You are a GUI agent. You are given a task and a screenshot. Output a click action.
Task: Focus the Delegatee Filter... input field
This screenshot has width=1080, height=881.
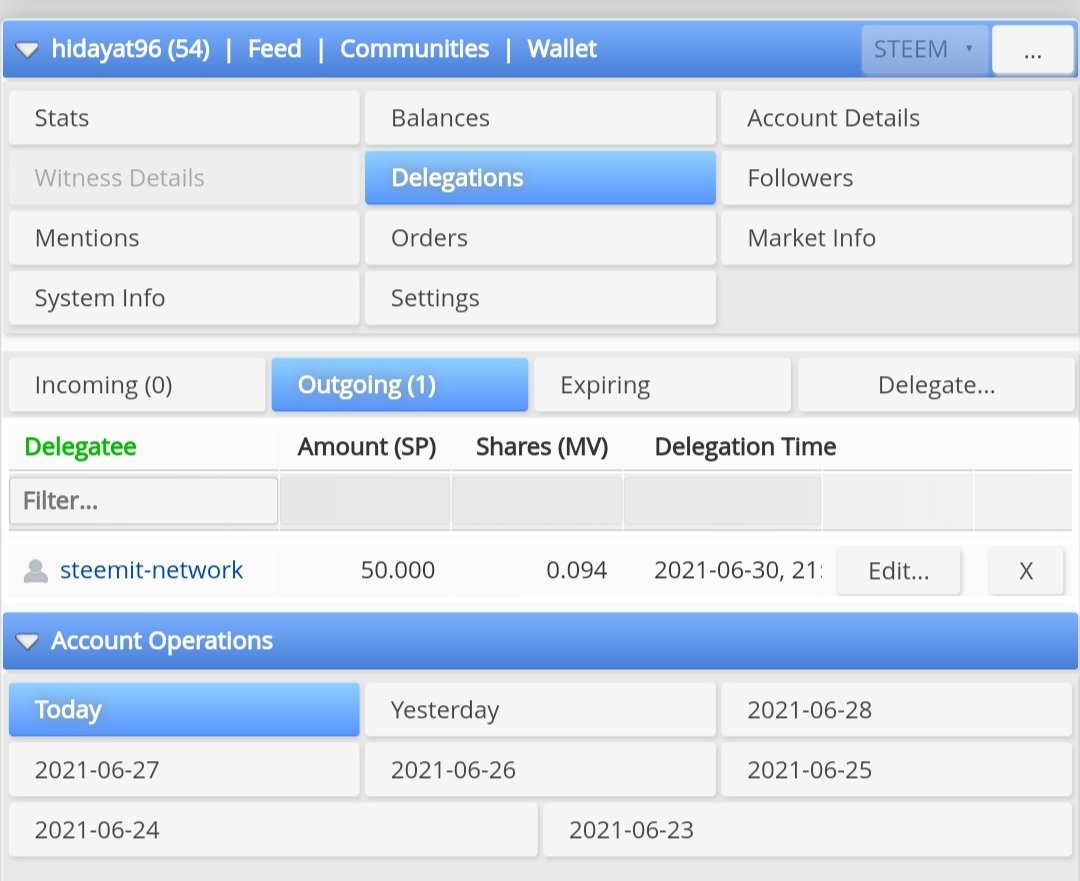(143, 501)
